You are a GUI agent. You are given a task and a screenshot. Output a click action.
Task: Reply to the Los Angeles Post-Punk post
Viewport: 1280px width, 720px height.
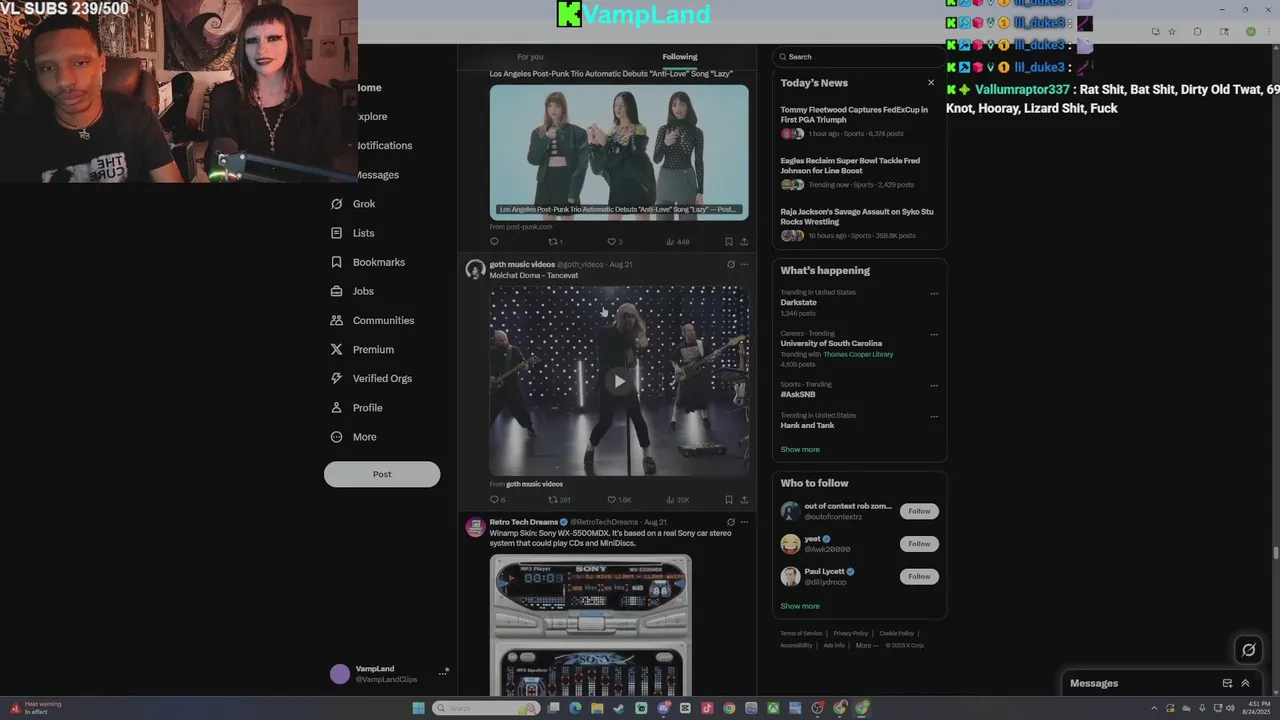(x=494, y=241)
